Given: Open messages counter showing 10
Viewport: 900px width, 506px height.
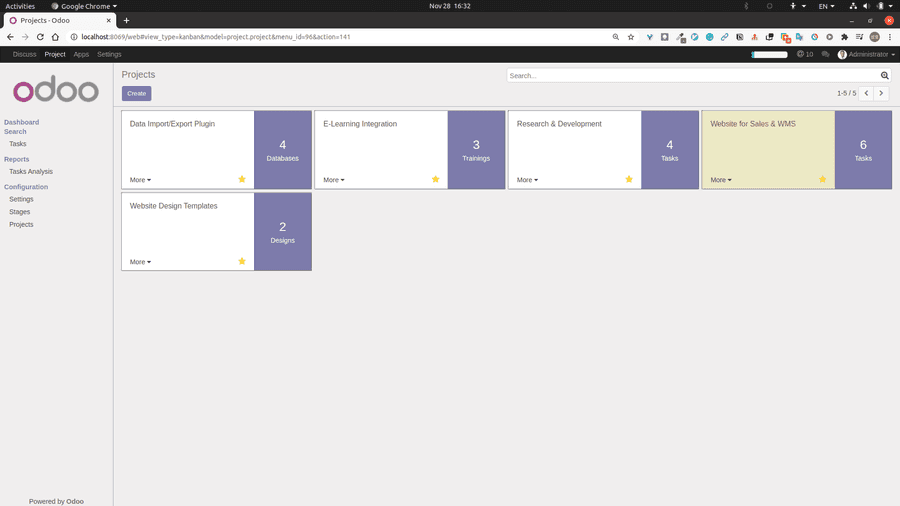Looking at the screenshot, I should click(x=805, y=55).
